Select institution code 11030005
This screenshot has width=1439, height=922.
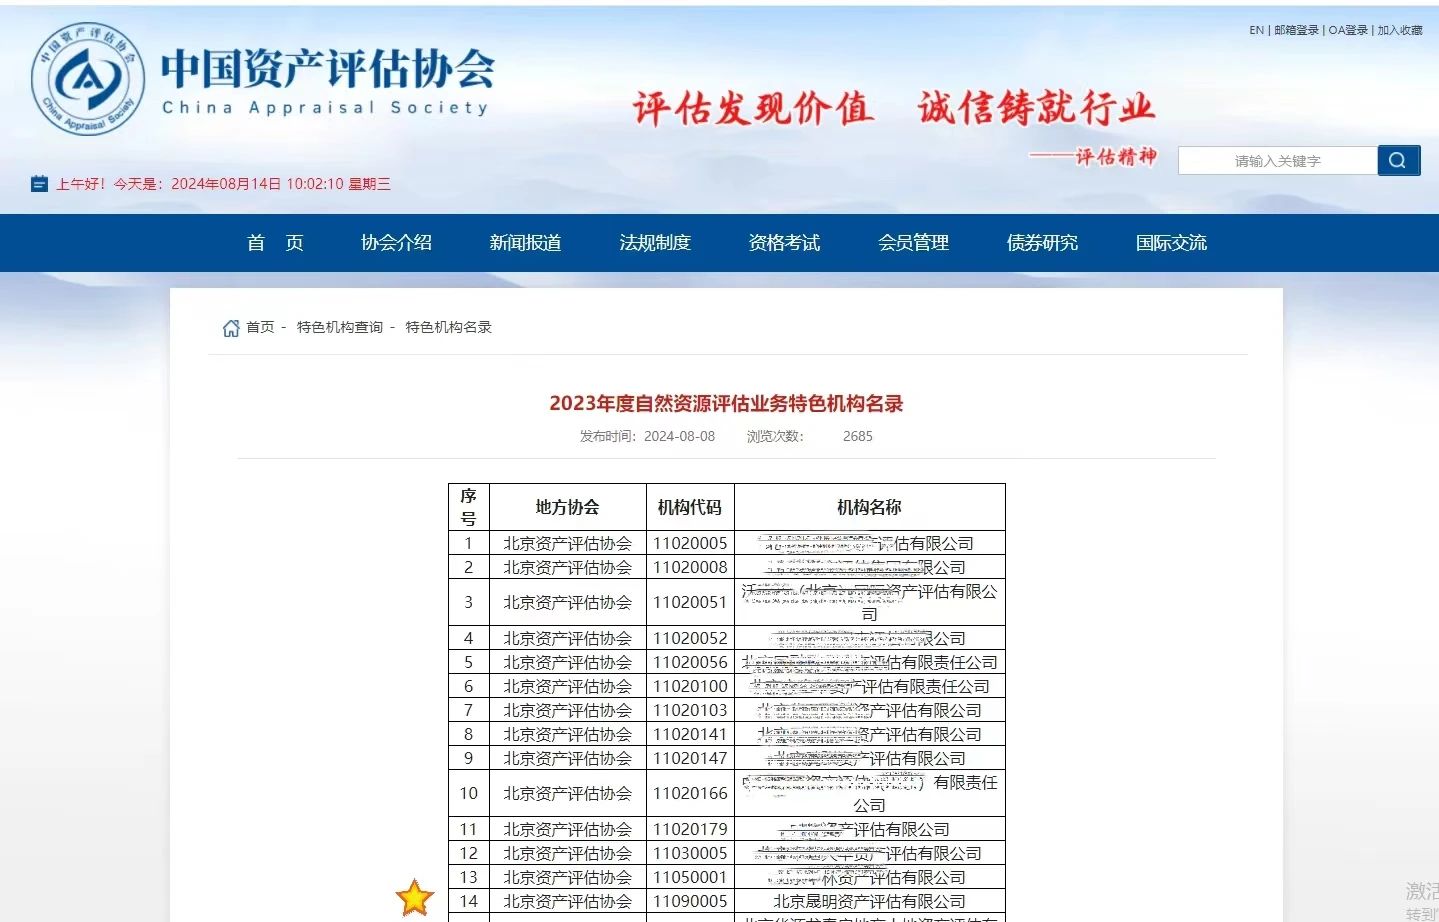click(x=690, y=853)
